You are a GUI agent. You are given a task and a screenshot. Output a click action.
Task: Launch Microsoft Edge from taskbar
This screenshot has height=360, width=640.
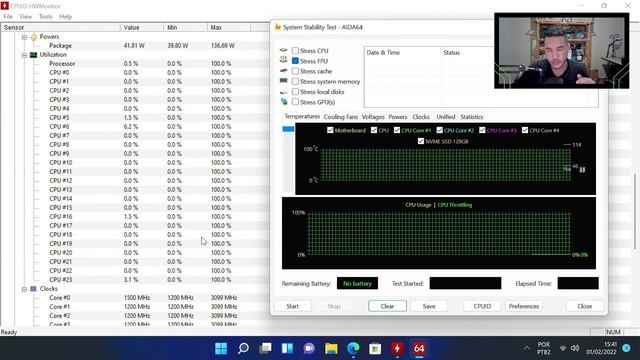(353, 348)
